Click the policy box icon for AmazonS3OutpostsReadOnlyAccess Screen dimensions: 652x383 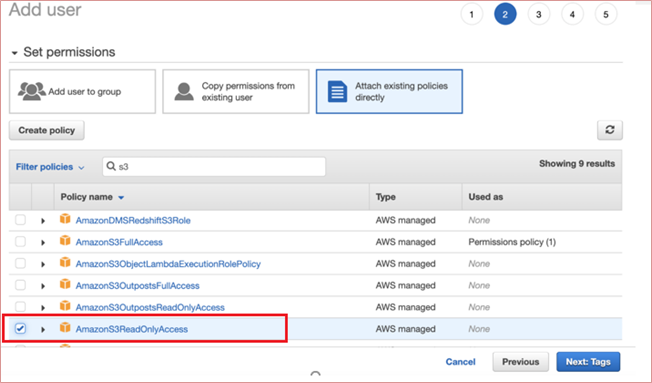coord(65,306)
